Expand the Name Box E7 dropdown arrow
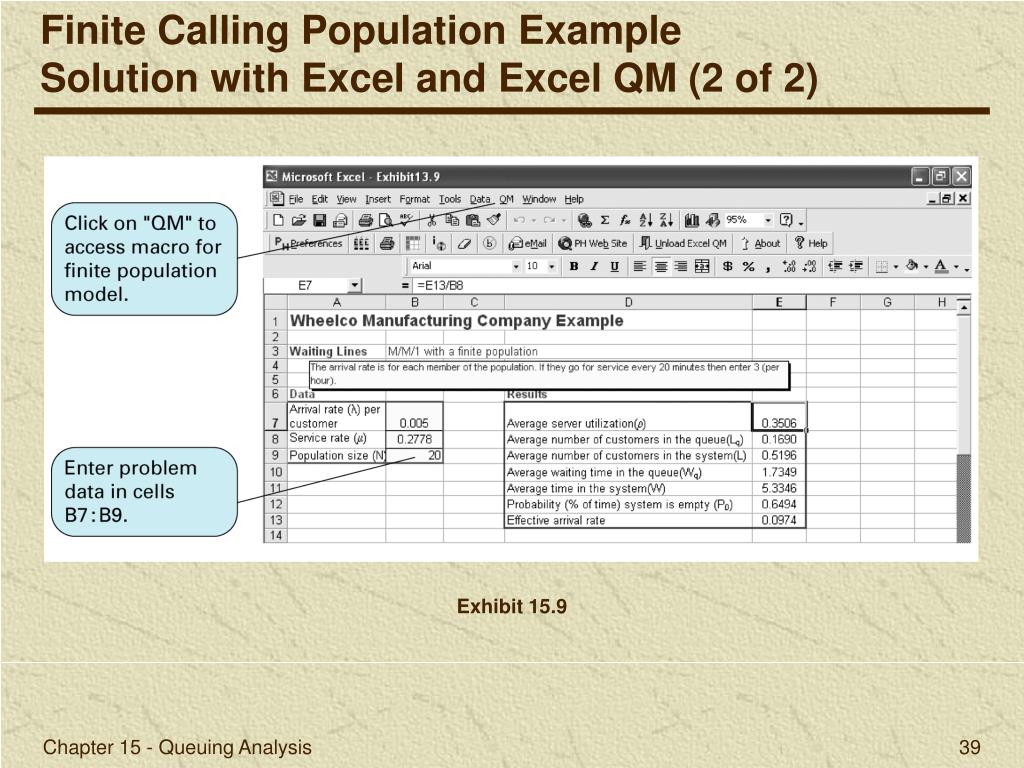The height and width of the screenshot is (768, 1024). (355, 285)
